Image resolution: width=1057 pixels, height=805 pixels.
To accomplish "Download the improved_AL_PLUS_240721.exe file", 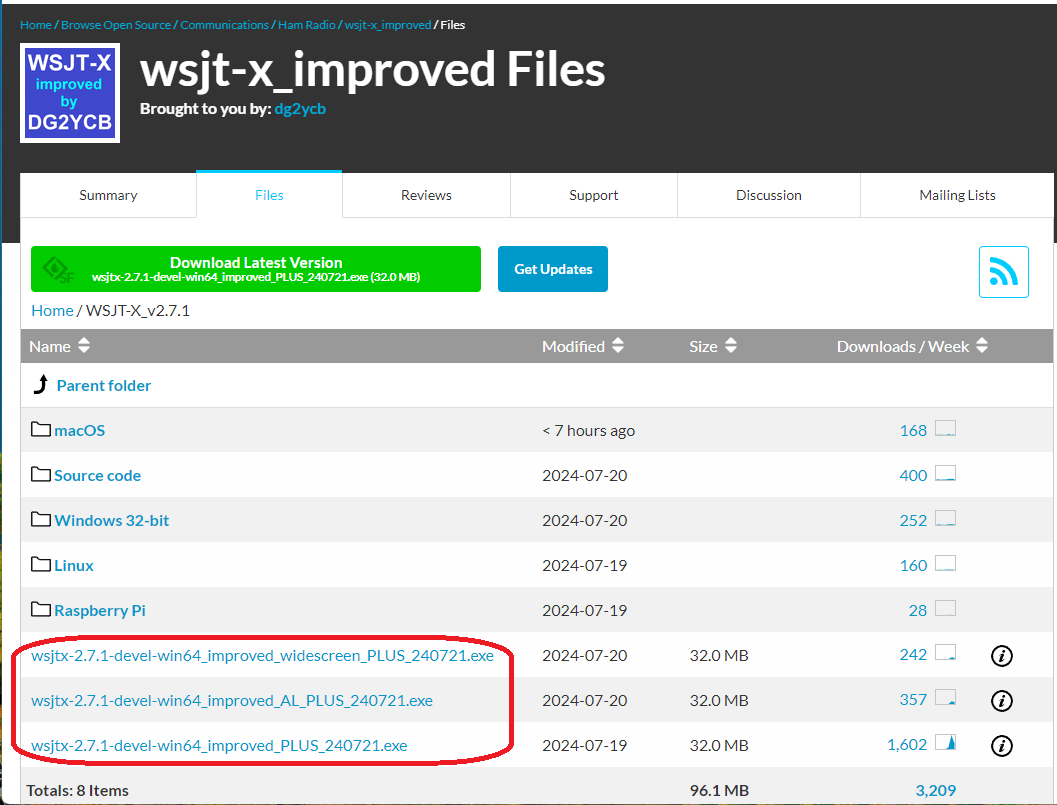I will [232, 700].
